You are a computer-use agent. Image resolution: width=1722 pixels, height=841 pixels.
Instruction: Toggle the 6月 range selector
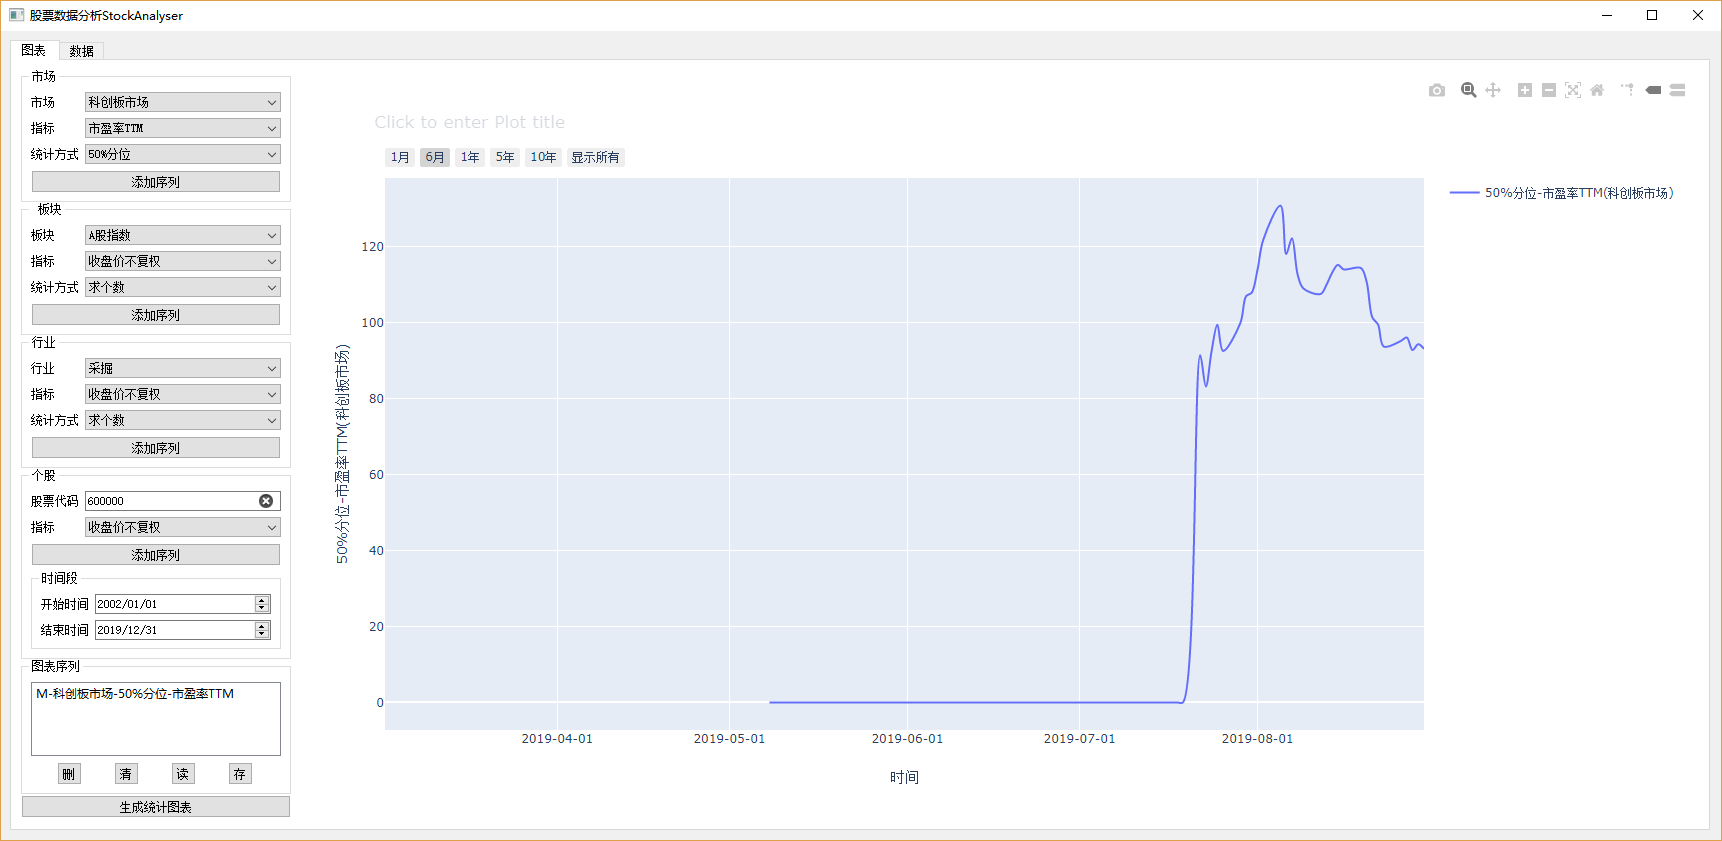[434, 157]
